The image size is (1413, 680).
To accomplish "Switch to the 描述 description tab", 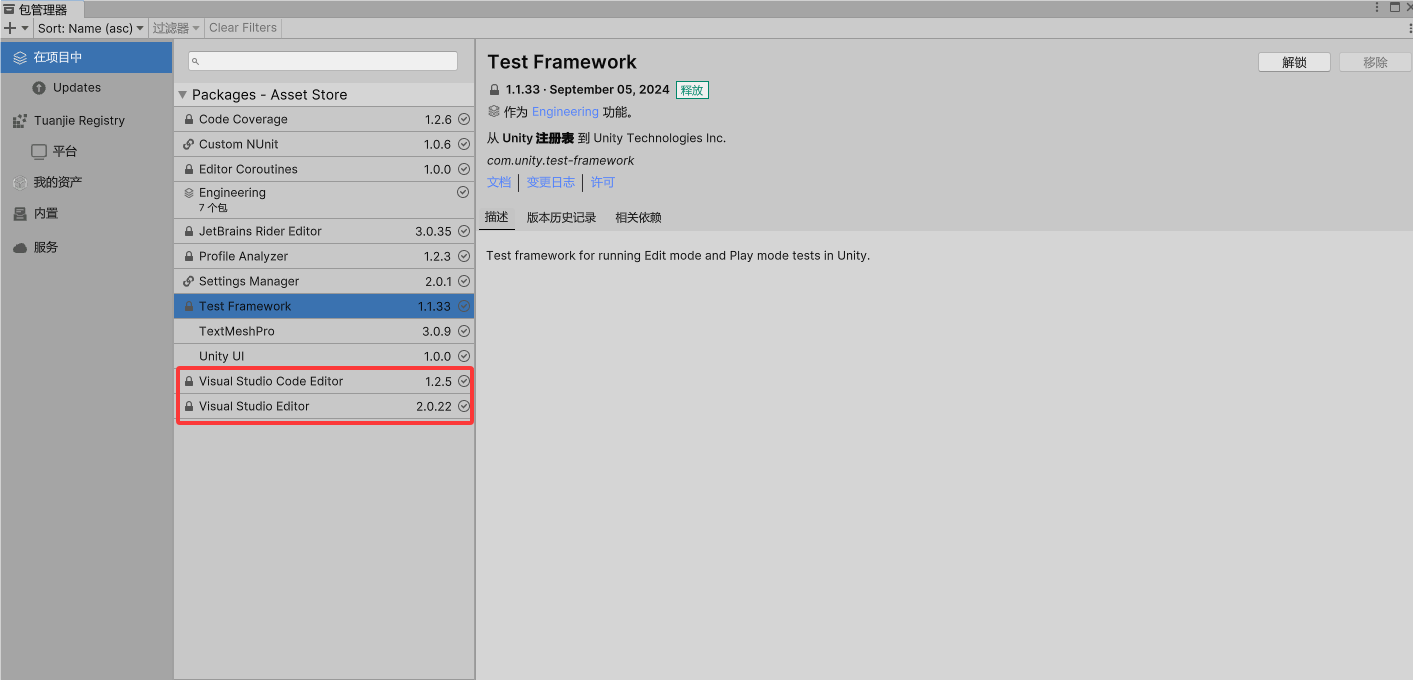I will (497, 217).
